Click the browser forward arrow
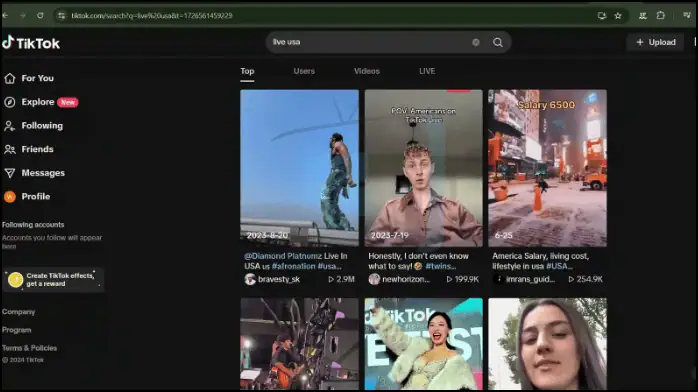 click(x=23, y=16)
